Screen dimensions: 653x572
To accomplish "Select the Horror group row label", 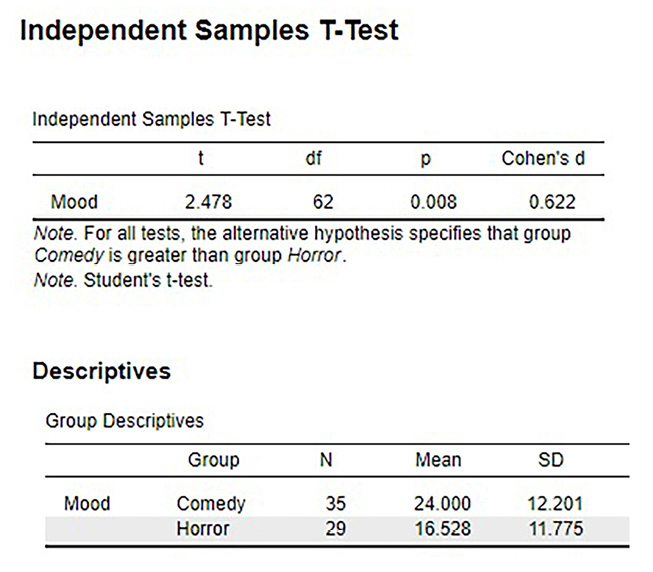I will (203, 528).
